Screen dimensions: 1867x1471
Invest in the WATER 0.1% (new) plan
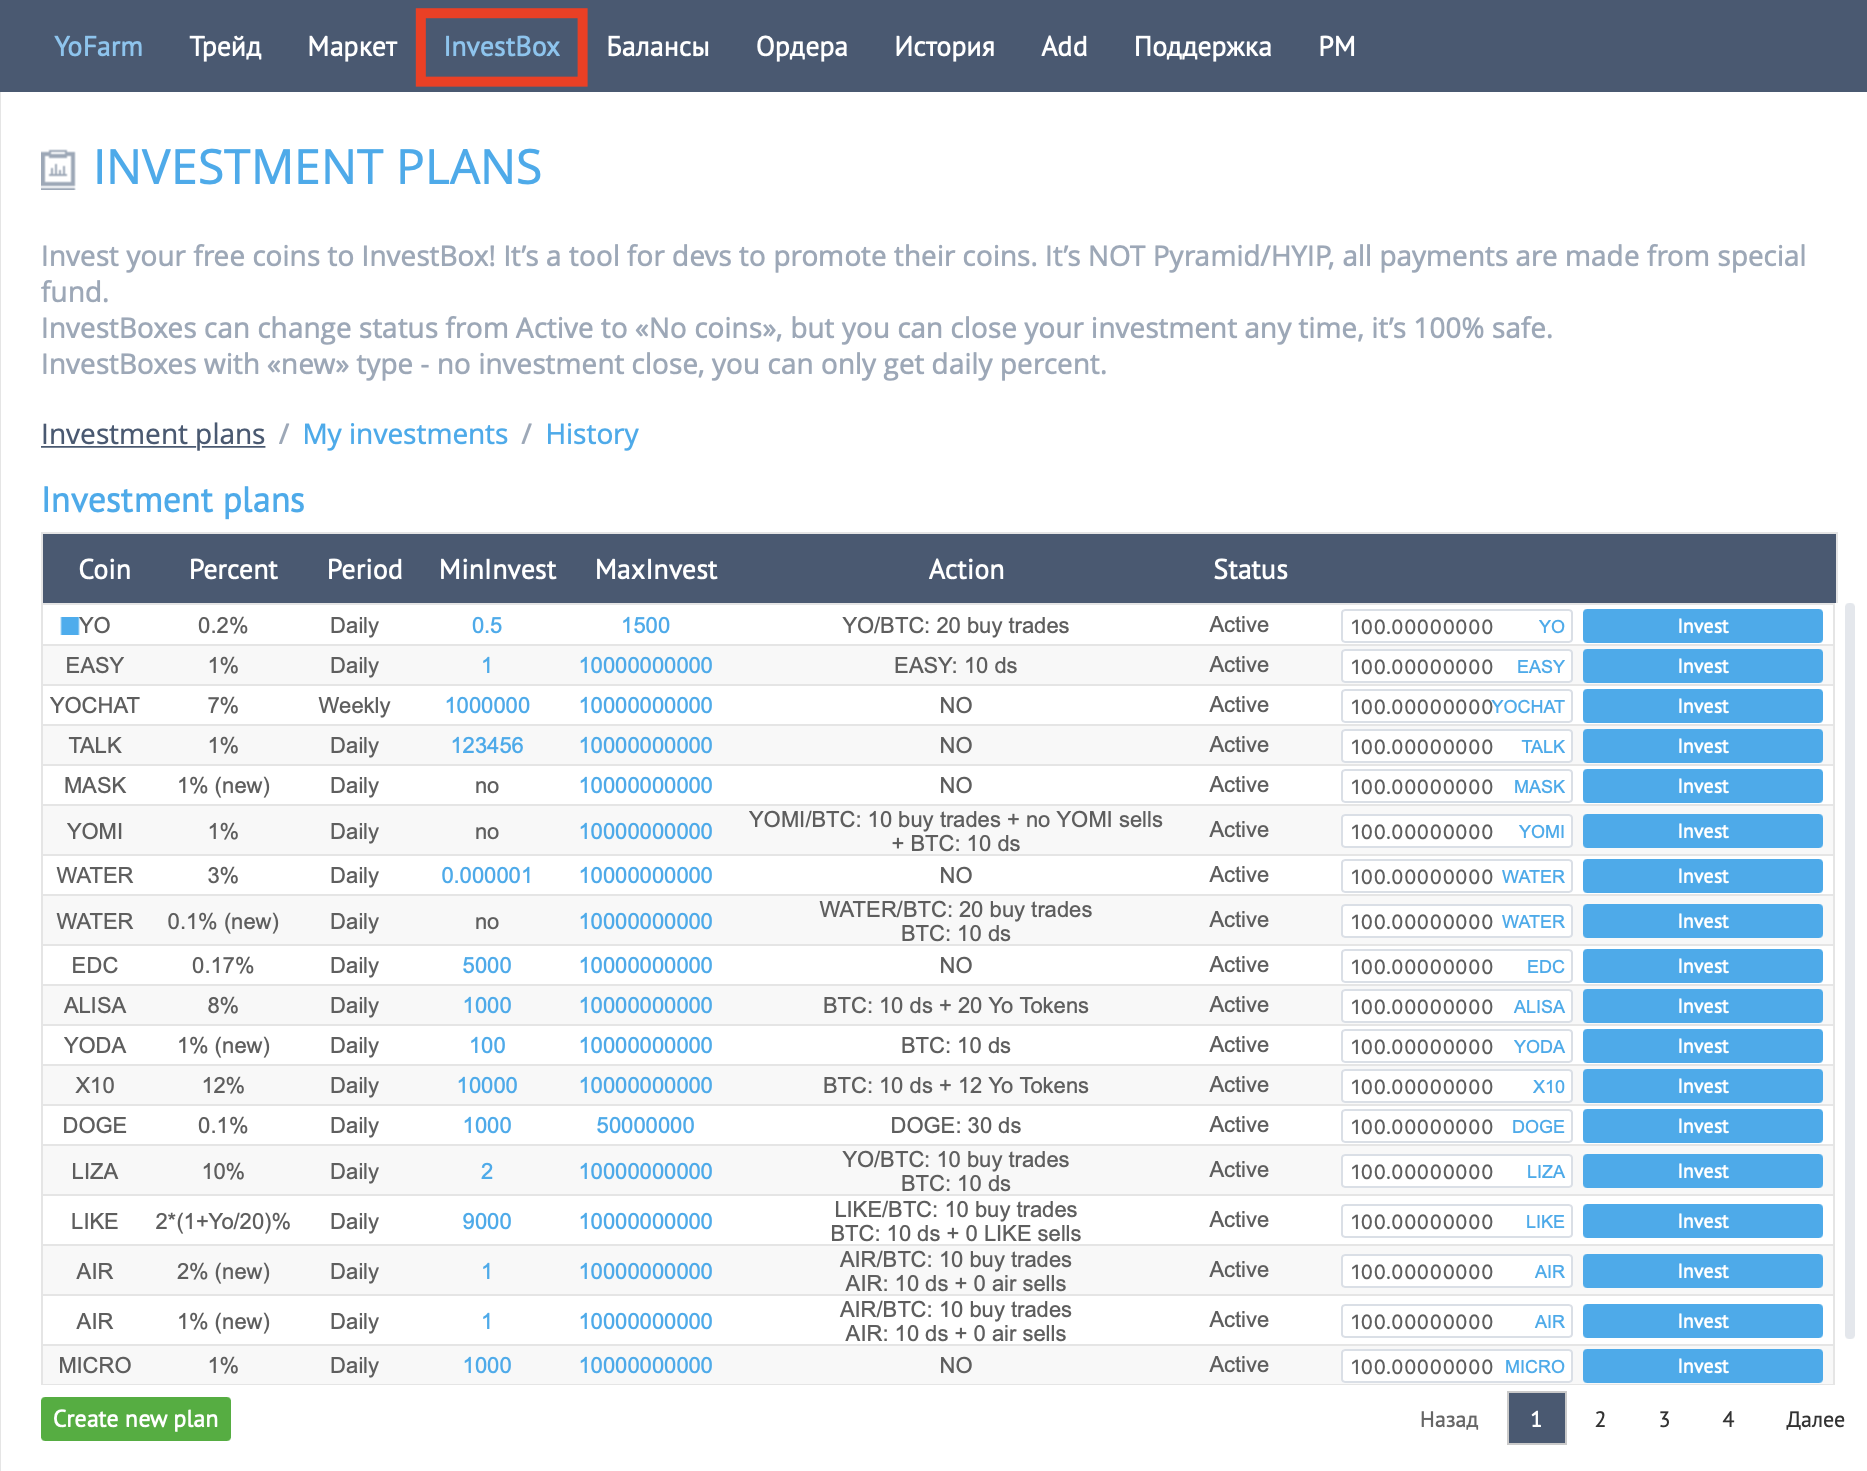point(1702,921)
